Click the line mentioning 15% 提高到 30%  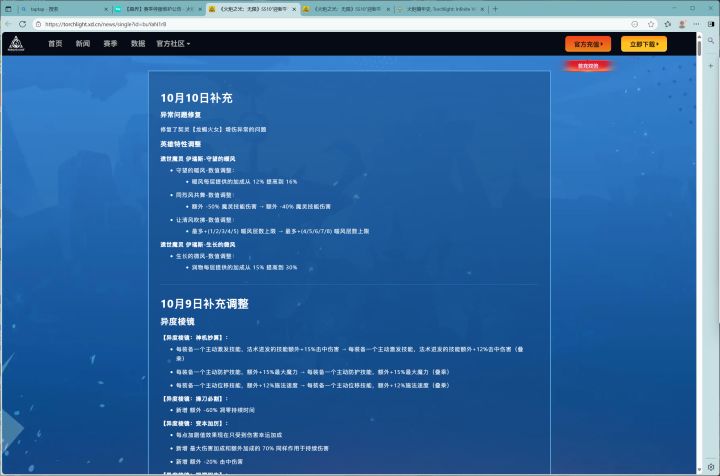pyautogui.click(x=244, y=267)
